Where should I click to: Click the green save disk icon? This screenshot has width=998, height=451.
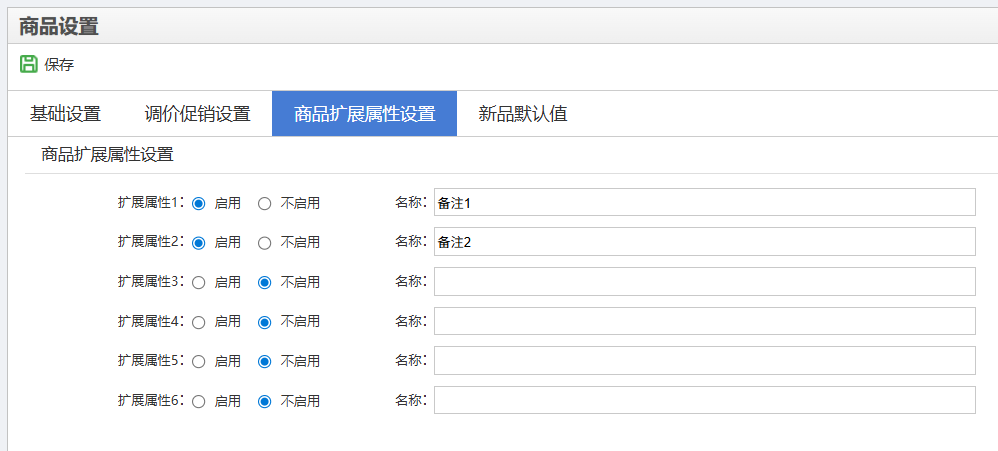point(28,64)
